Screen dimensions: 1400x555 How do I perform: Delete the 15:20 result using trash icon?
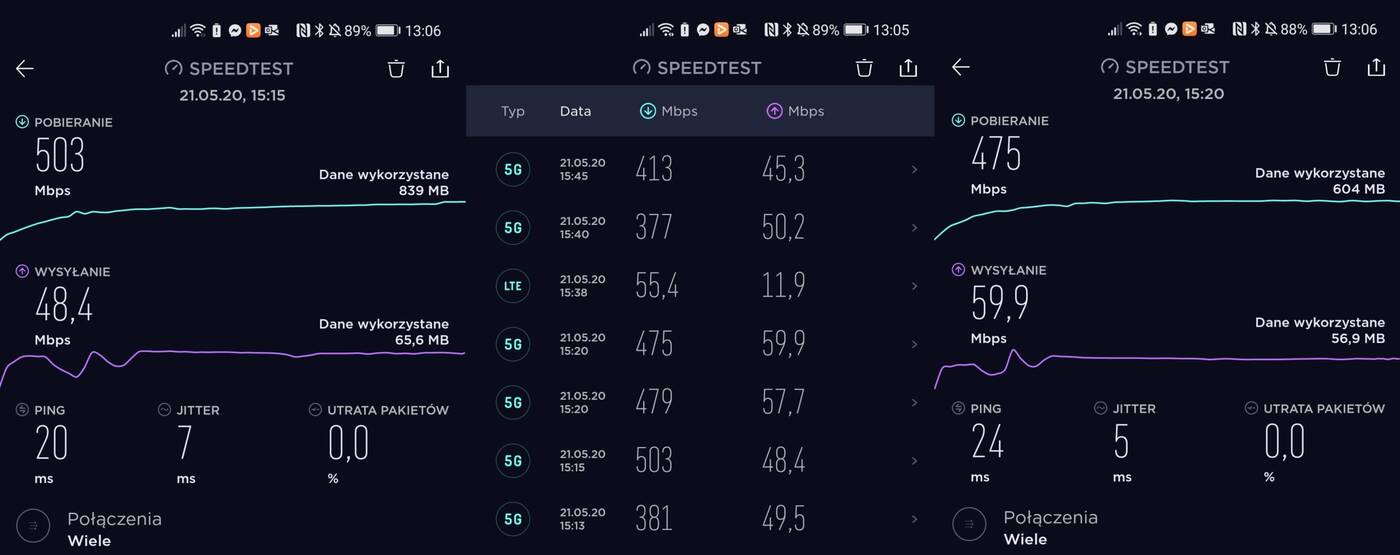tap(1332, 67)
